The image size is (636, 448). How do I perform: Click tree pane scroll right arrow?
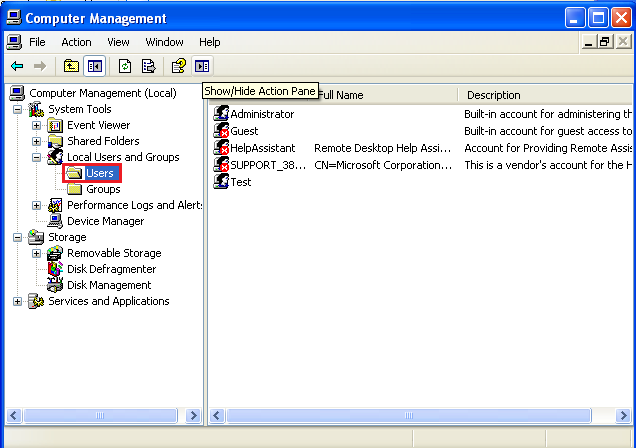pyautogui.click(x=193, y=416)
